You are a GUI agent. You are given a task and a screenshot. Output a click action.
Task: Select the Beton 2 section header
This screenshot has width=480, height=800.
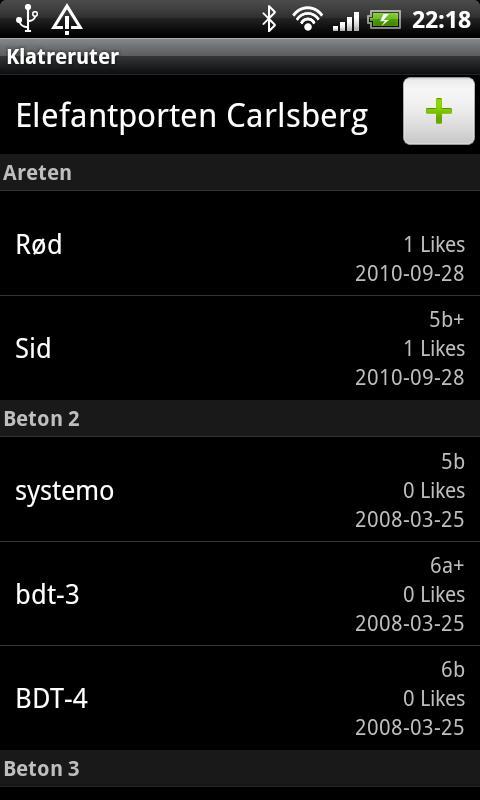(240, 419)
